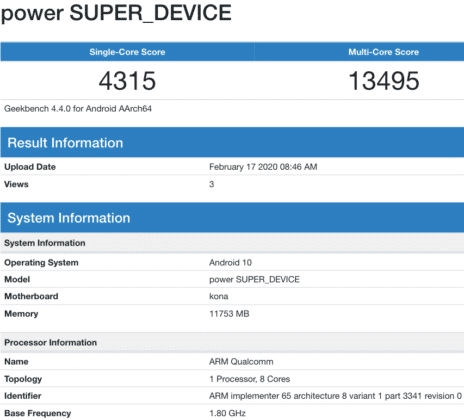Select the Views count 3
The image size is (464, 420).
tap(212, 184)
